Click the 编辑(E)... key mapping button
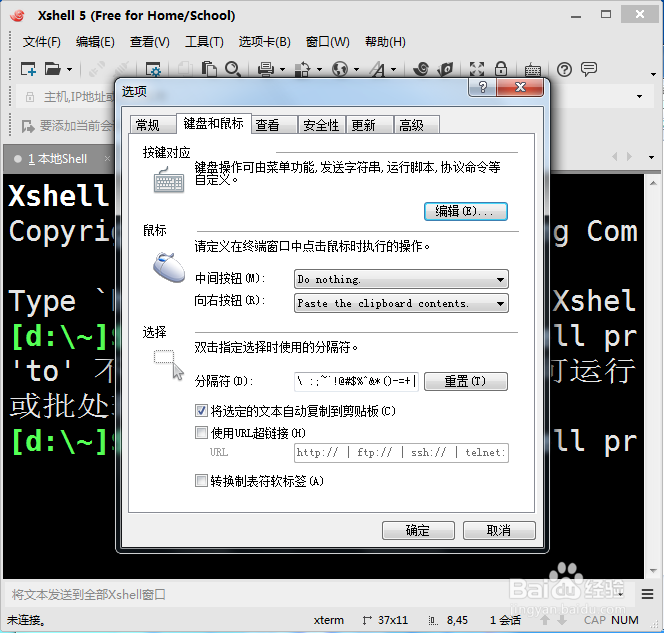 tap(465, 211)
